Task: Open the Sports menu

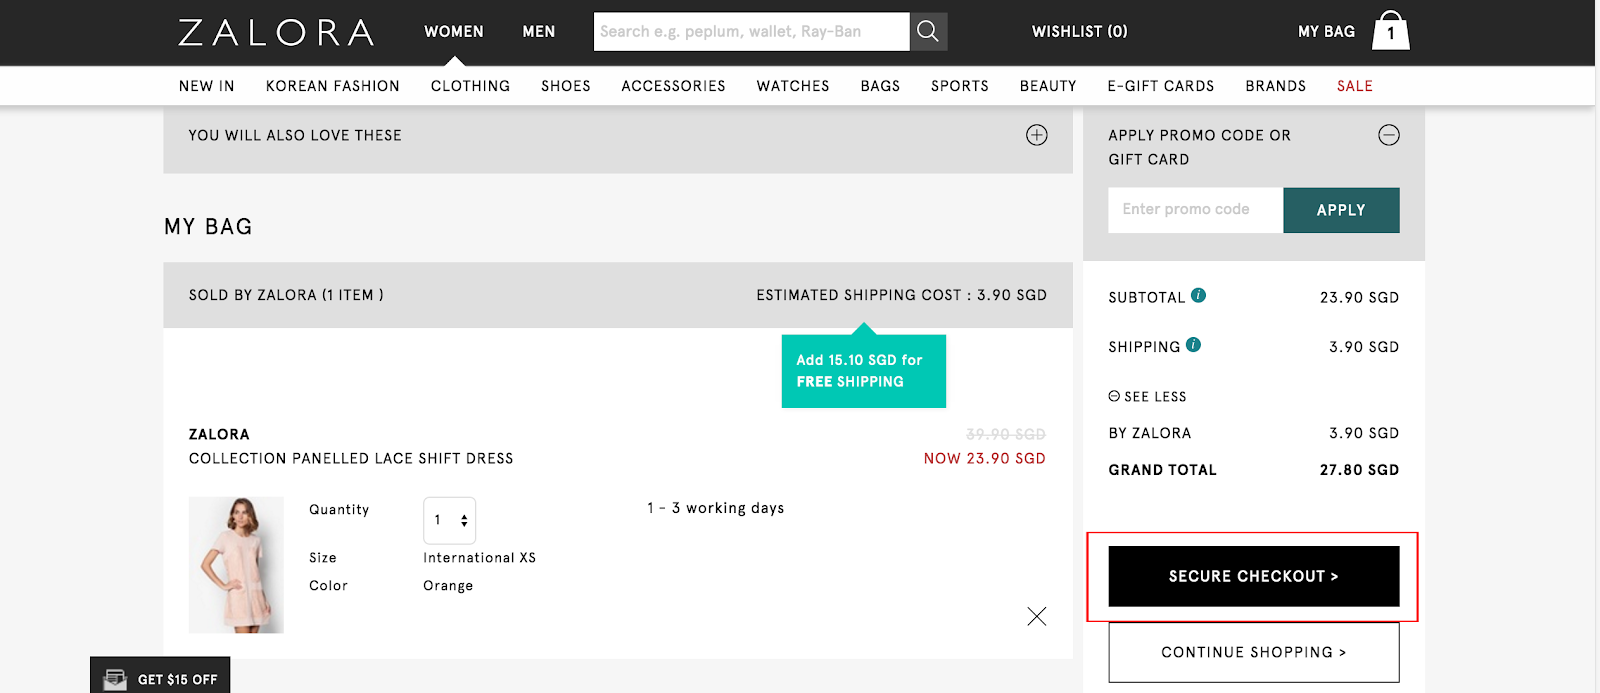Action: pos(960,86)
